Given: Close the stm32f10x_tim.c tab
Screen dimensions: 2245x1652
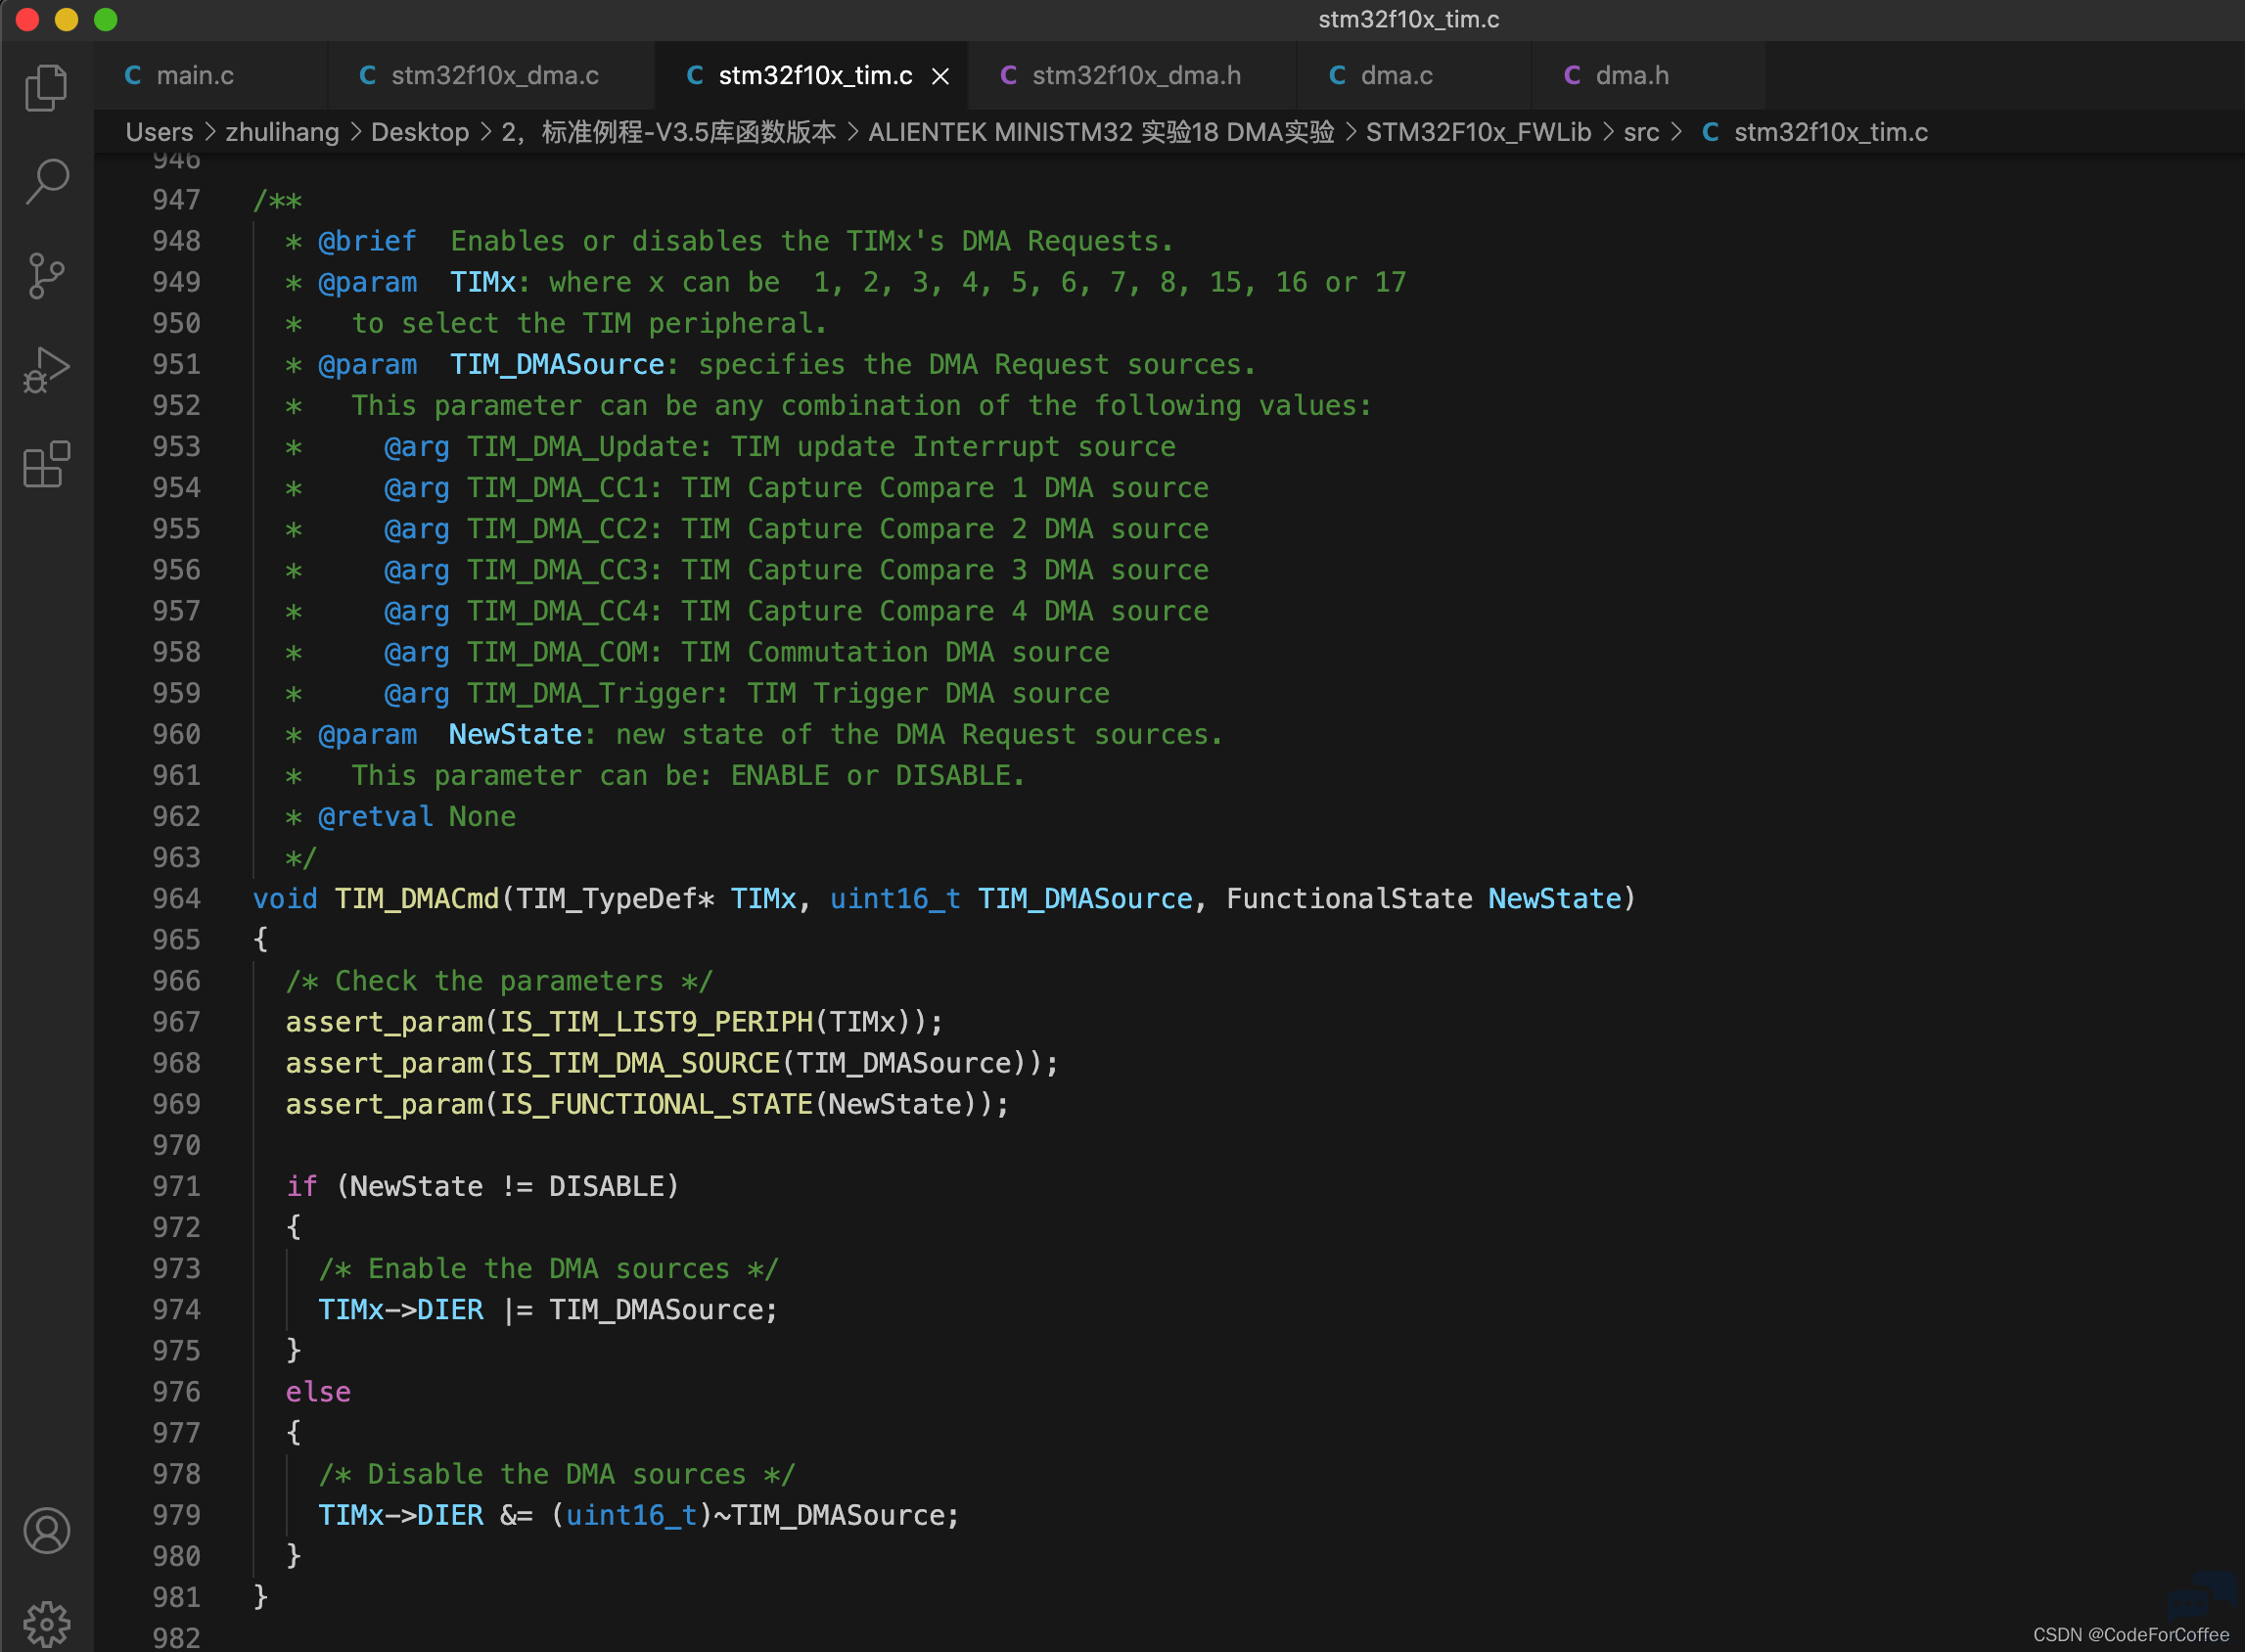Looking at the screenshot, I should (x=940, y=76).
